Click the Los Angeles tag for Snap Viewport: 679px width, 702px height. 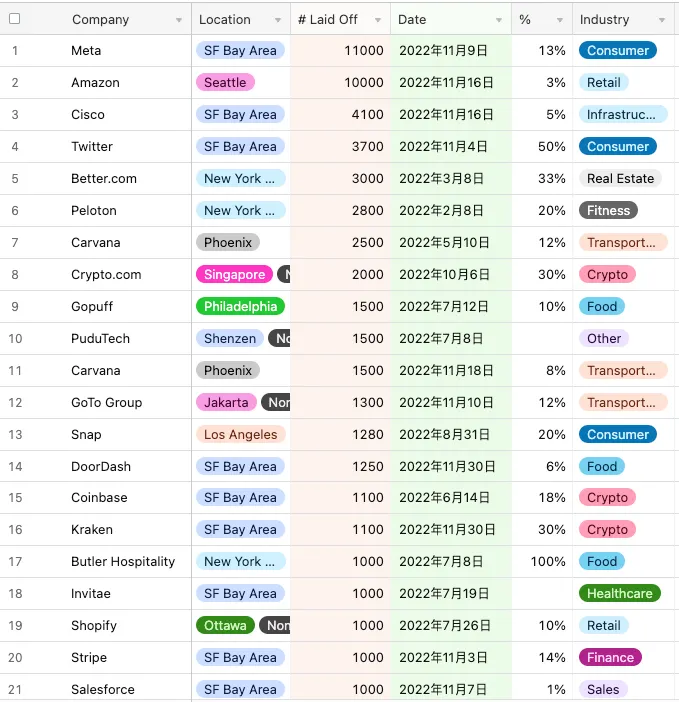[x=240, y=435]
